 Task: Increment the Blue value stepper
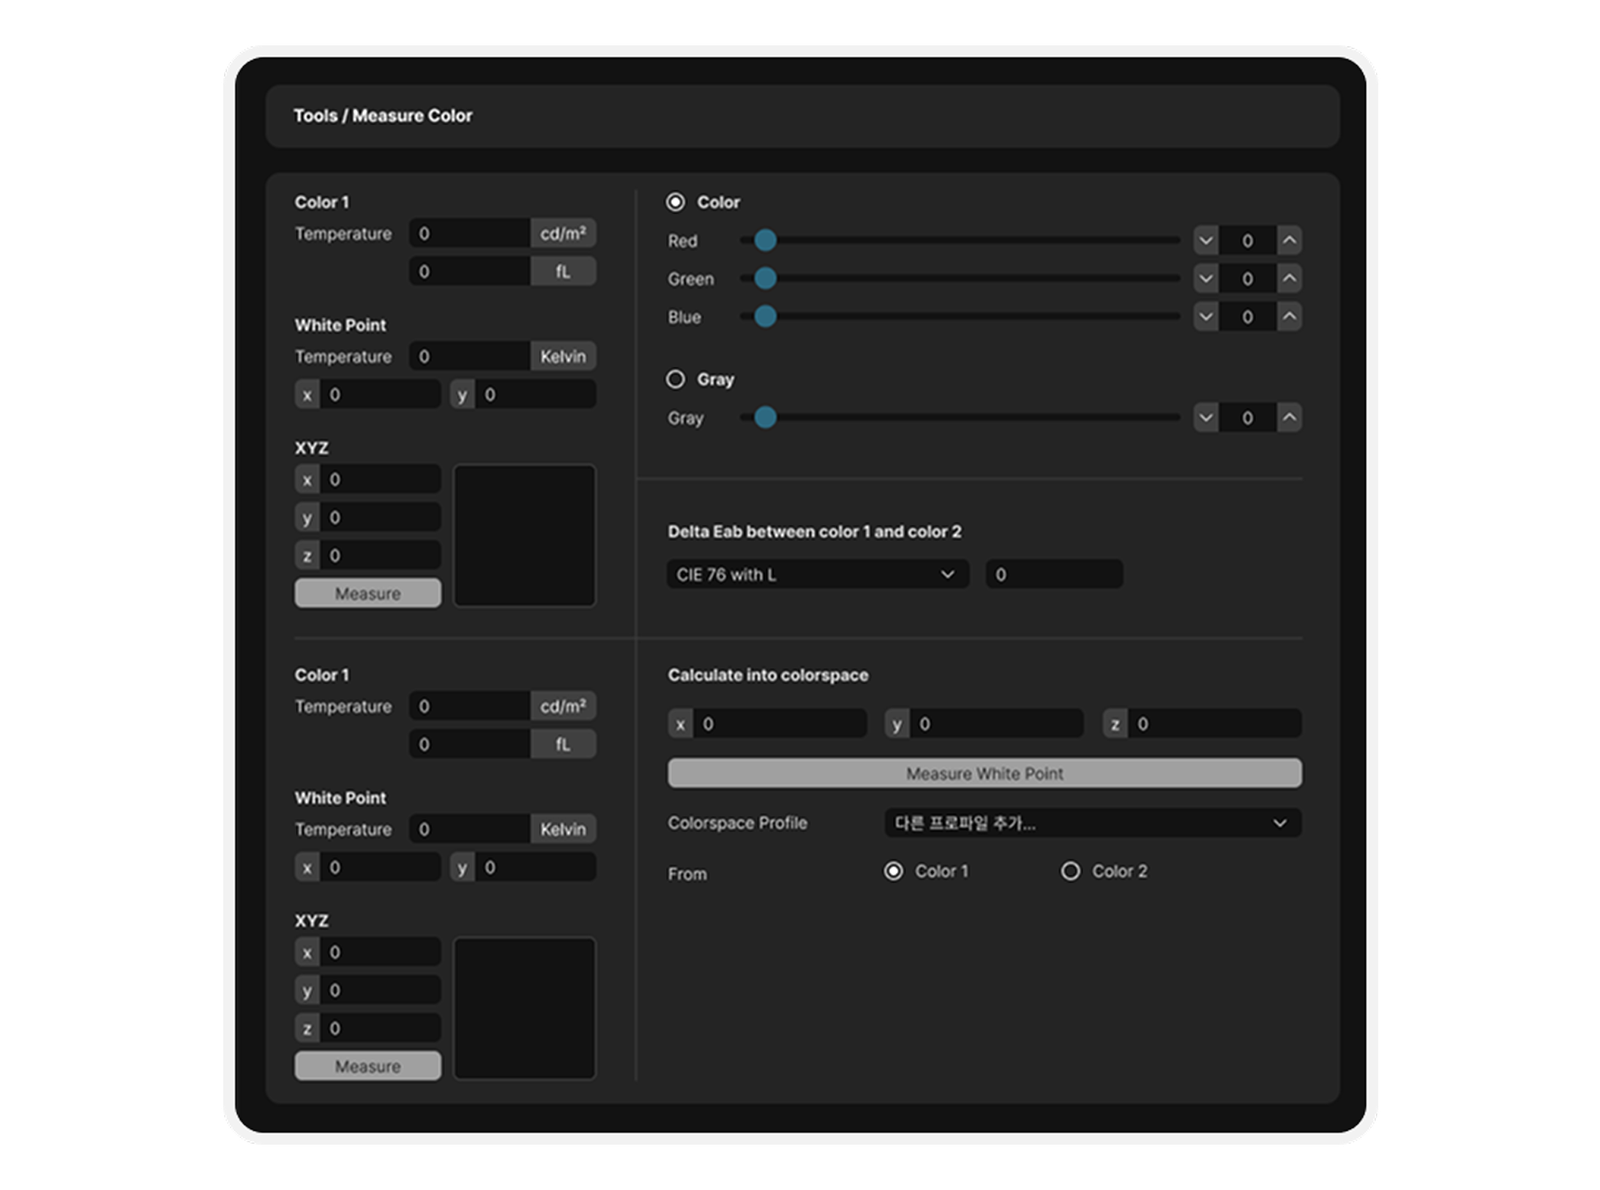click(1290, 317)
